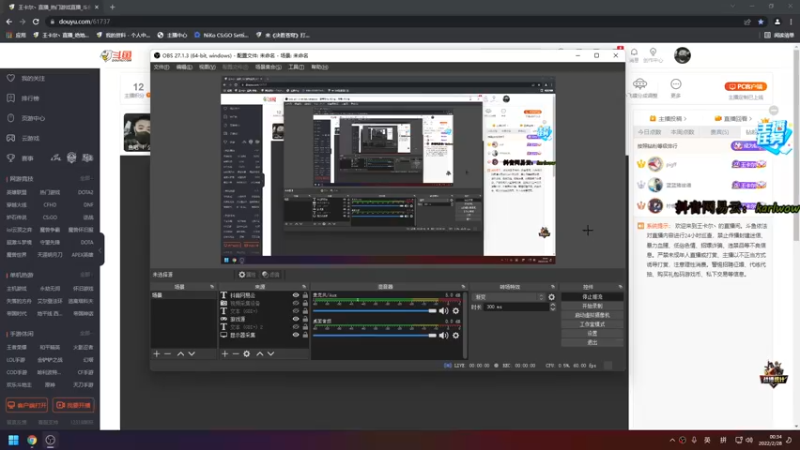Lock the display capture source
800x450 pixels.
coord(305,335)
